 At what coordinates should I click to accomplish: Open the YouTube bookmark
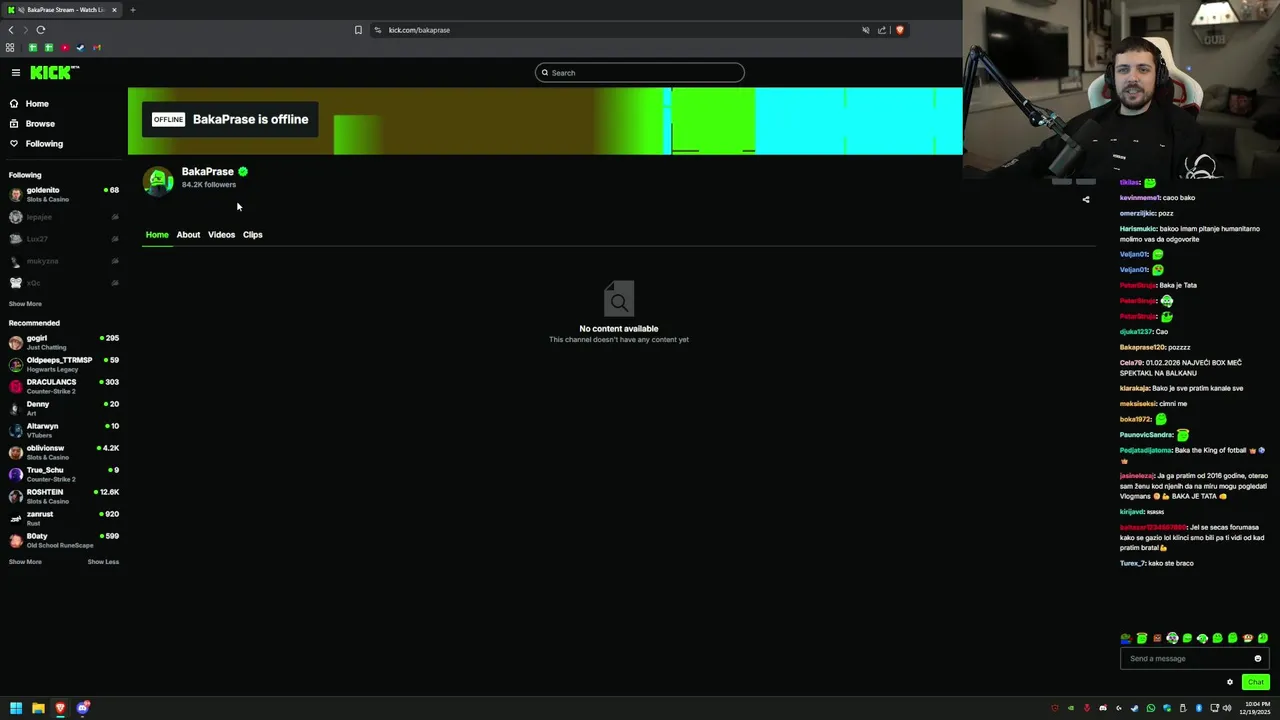point(65,48)
